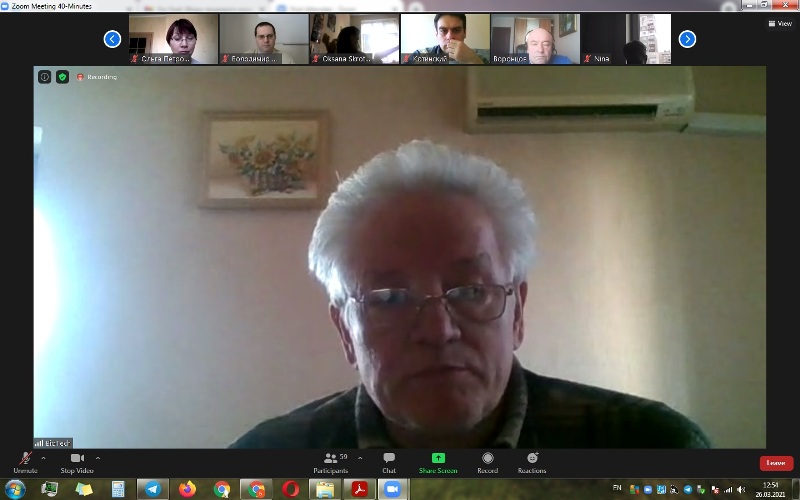
Task: Click Zoom app icon in taskbar
Action: pyautogui.click(x=392, y=490)
